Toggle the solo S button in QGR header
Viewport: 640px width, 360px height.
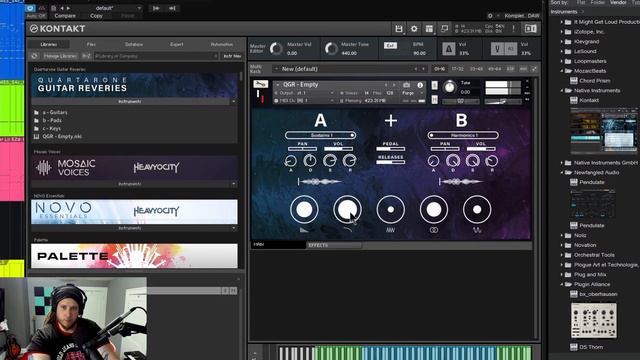point(434,85)
